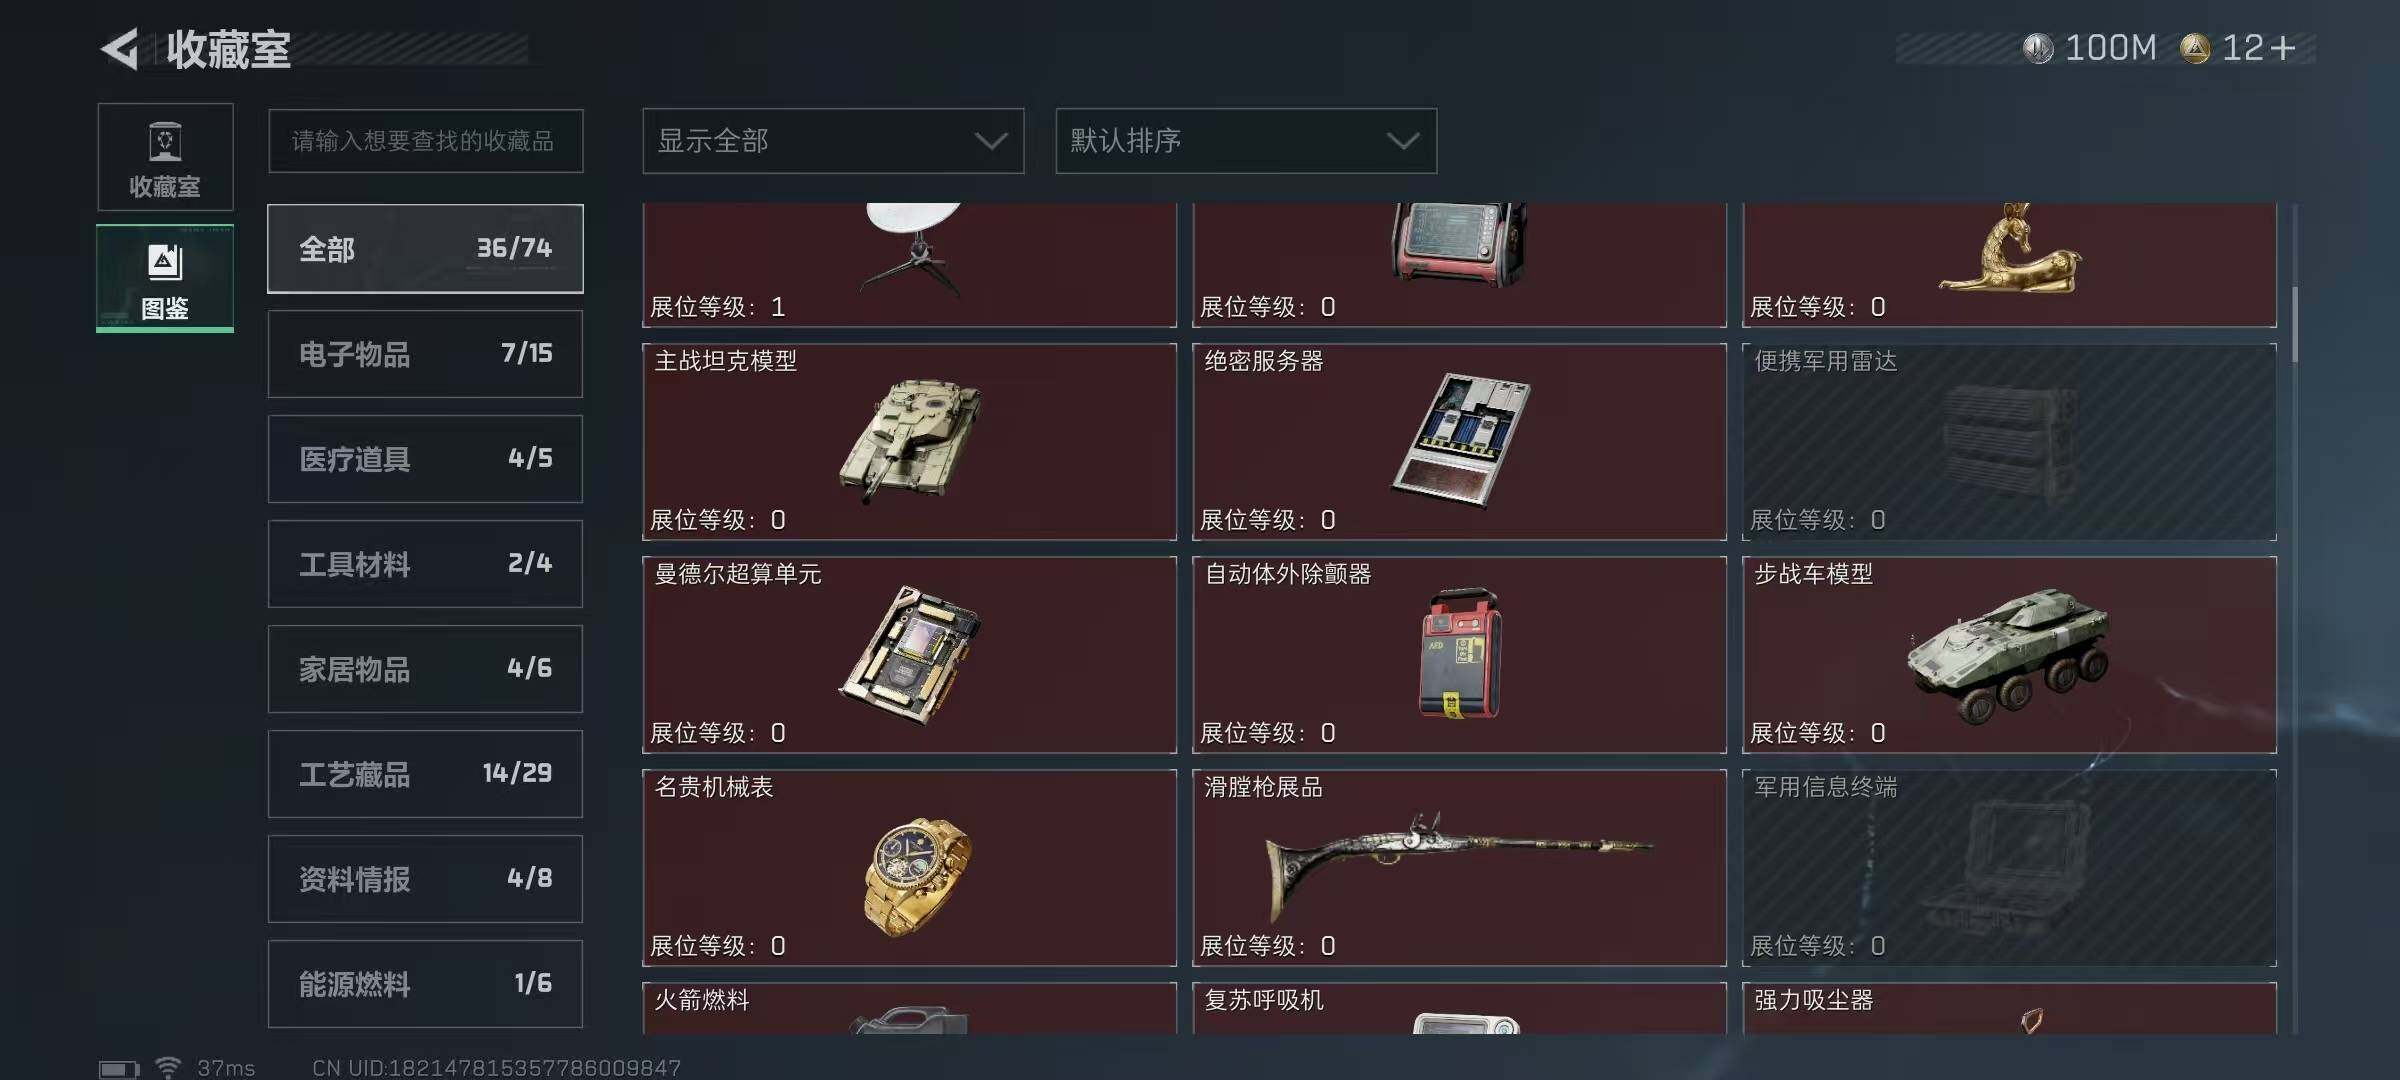Click the red defibrillator item image
The image size is (2400, 1080).
coord(1460,653)
